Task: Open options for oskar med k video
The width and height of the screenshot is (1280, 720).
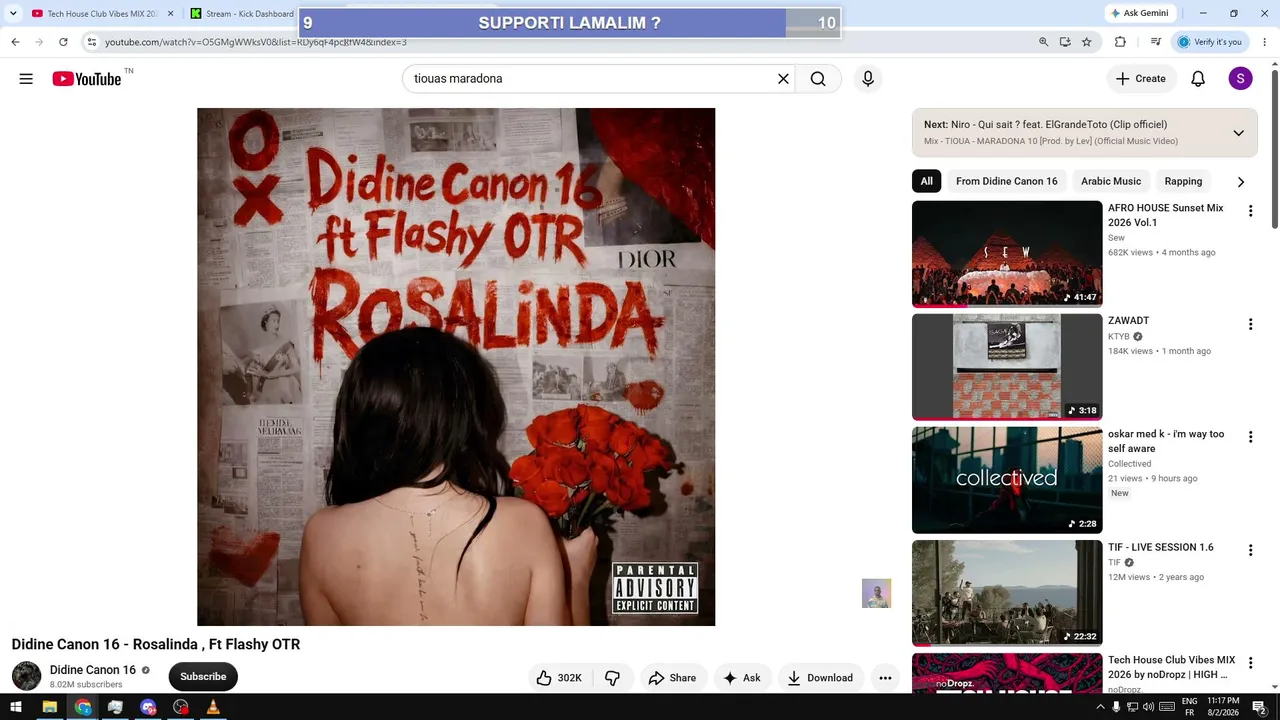Action: (x=1250, y=437)
